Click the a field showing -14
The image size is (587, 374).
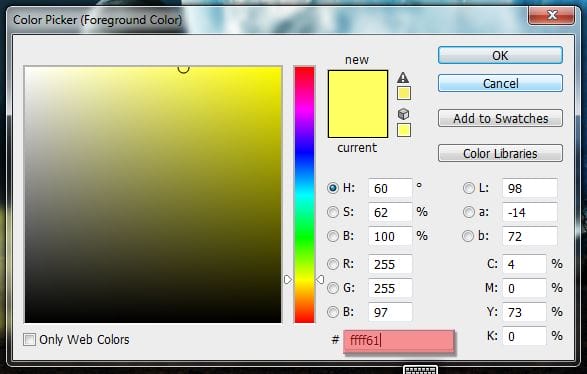530,212
